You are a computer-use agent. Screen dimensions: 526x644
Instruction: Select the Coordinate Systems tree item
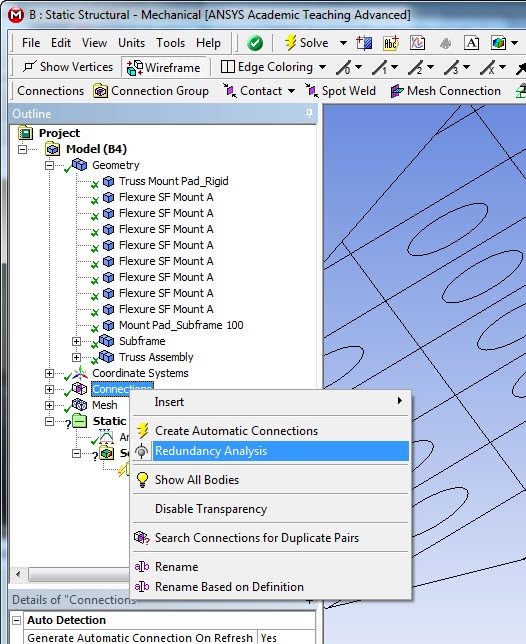point(140,373)
